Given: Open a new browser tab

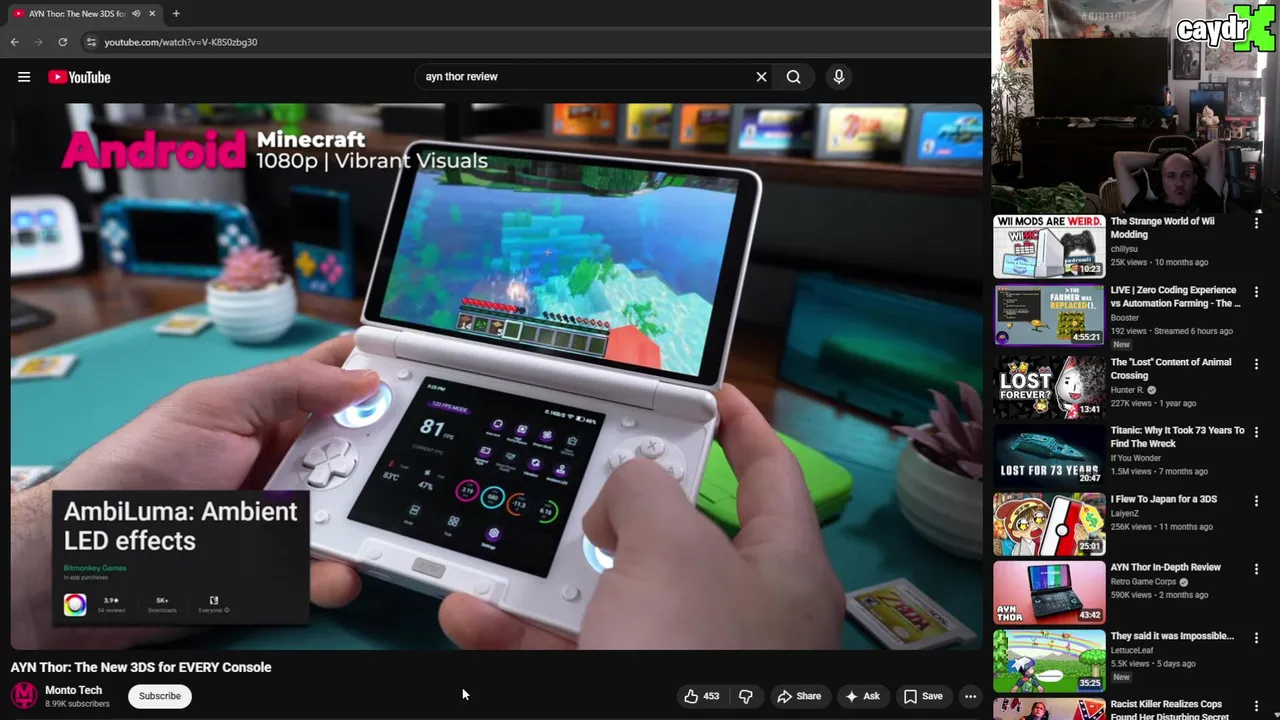Looking at the screenshot, I should [x=176, y=14].
